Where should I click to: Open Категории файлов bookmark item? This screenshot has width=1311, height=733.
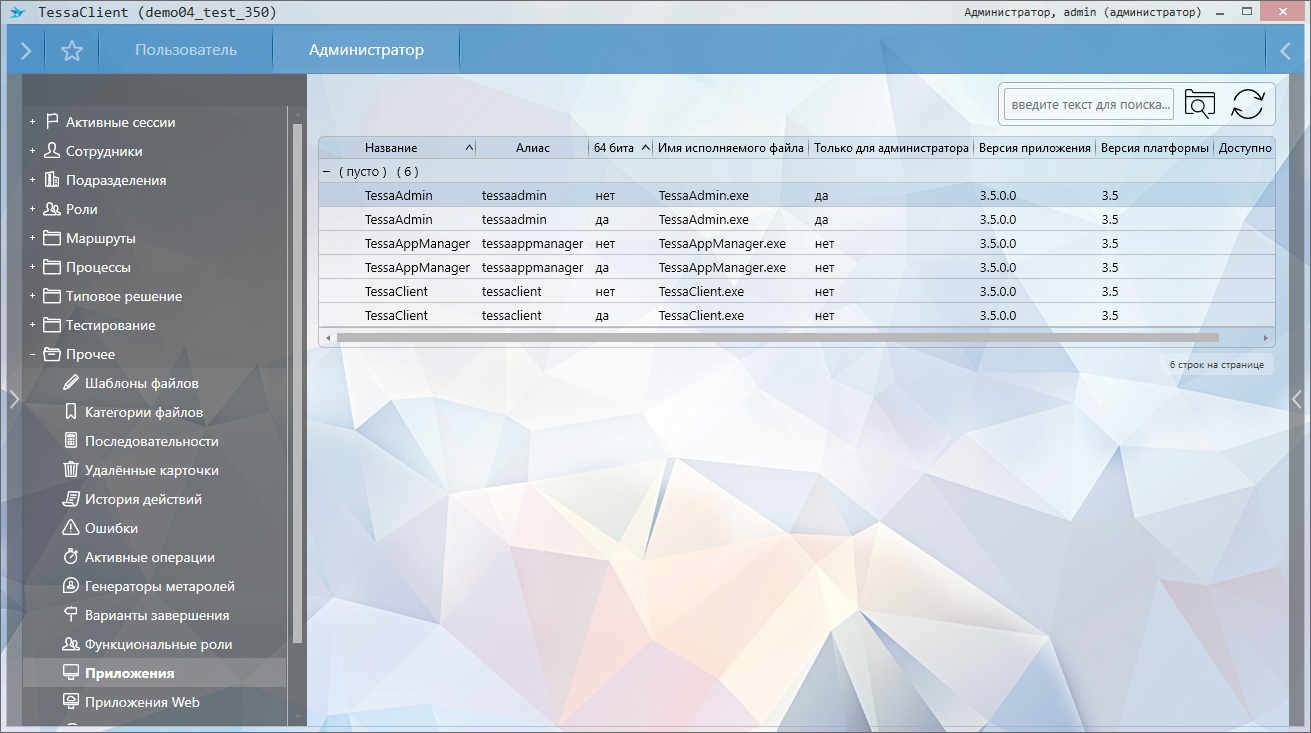143,412
